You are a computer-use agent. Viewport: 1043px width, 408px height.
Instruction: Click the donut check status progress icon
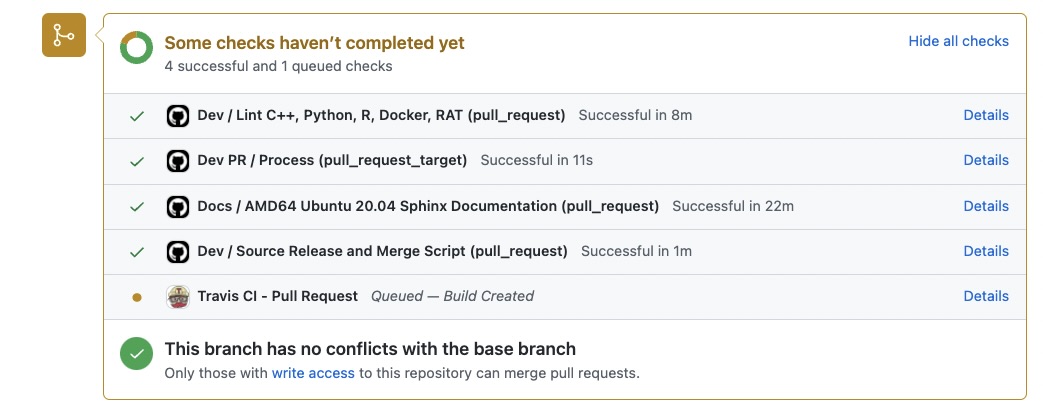pos(136,48)
